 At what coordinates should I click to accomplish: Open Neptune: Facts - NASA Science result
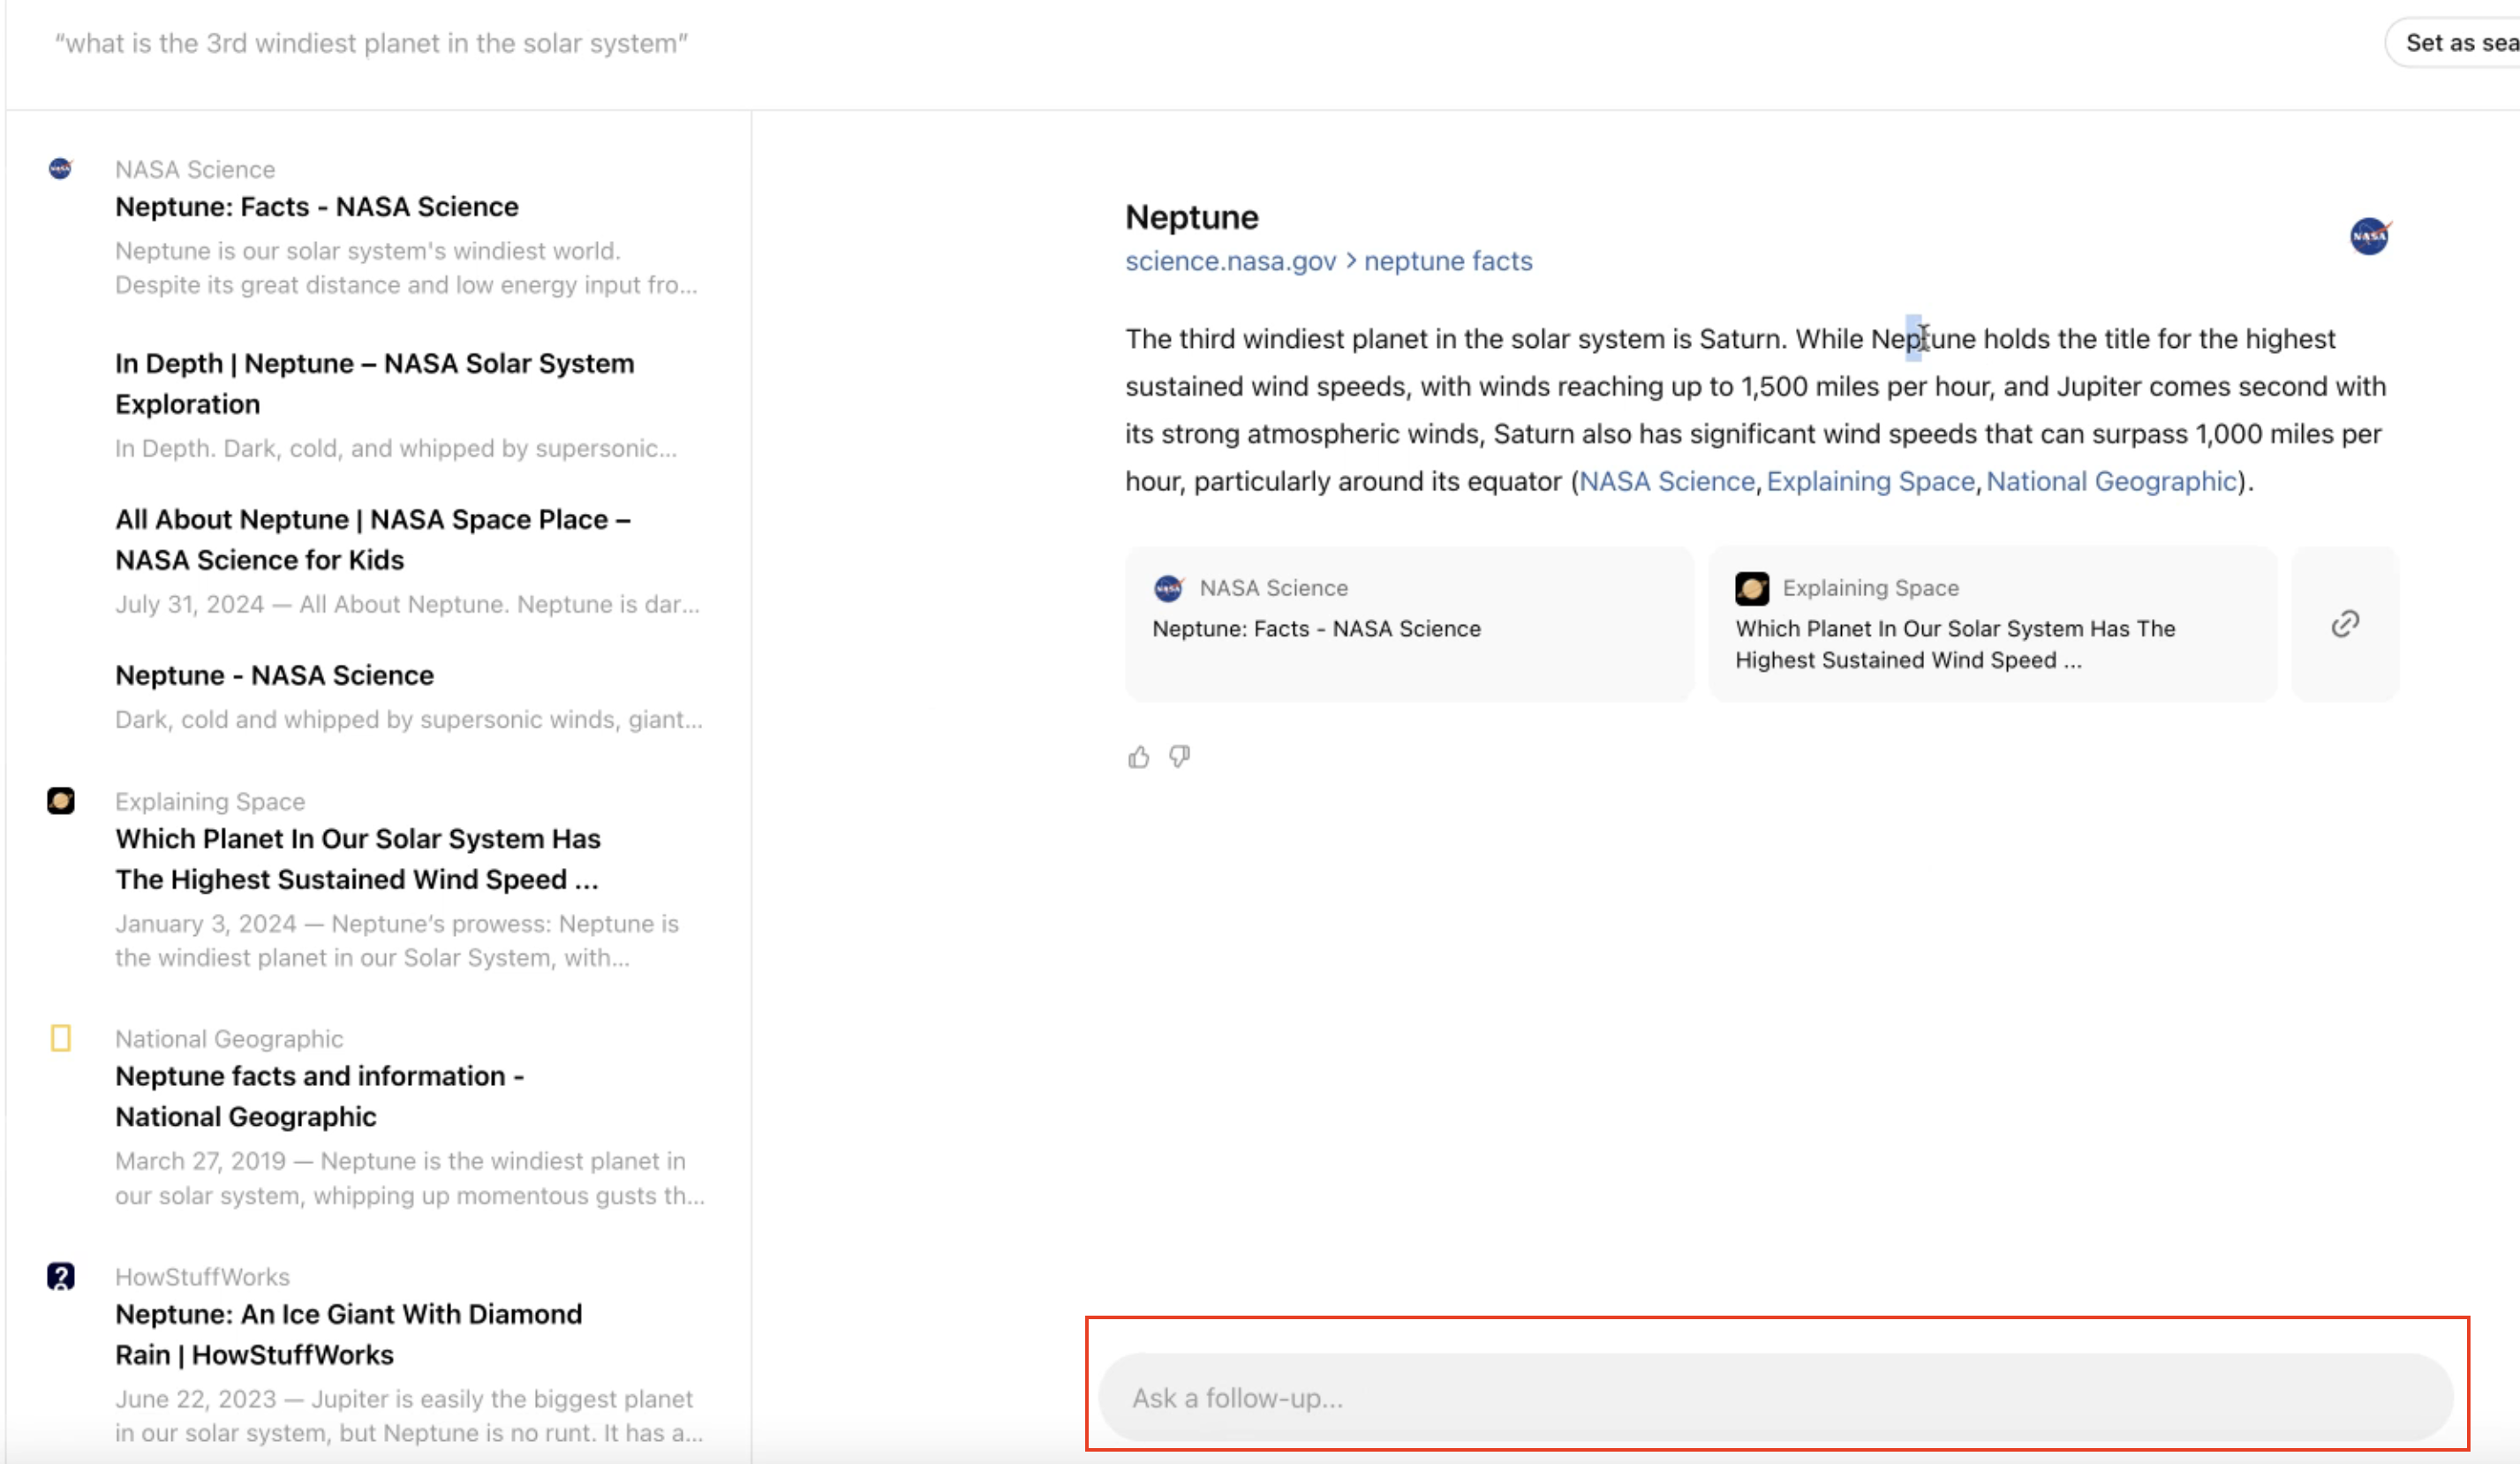point(317,207)
